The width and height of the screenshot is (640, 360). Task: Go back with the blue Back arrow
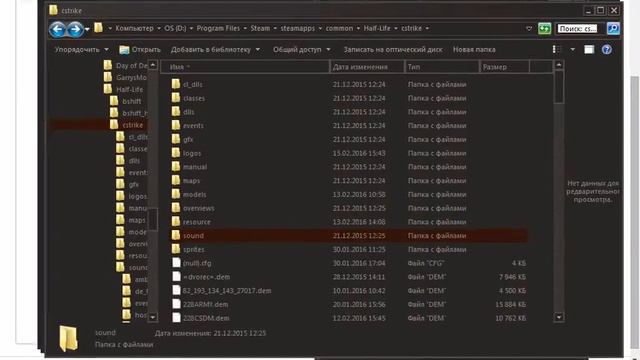pos(58,29)
